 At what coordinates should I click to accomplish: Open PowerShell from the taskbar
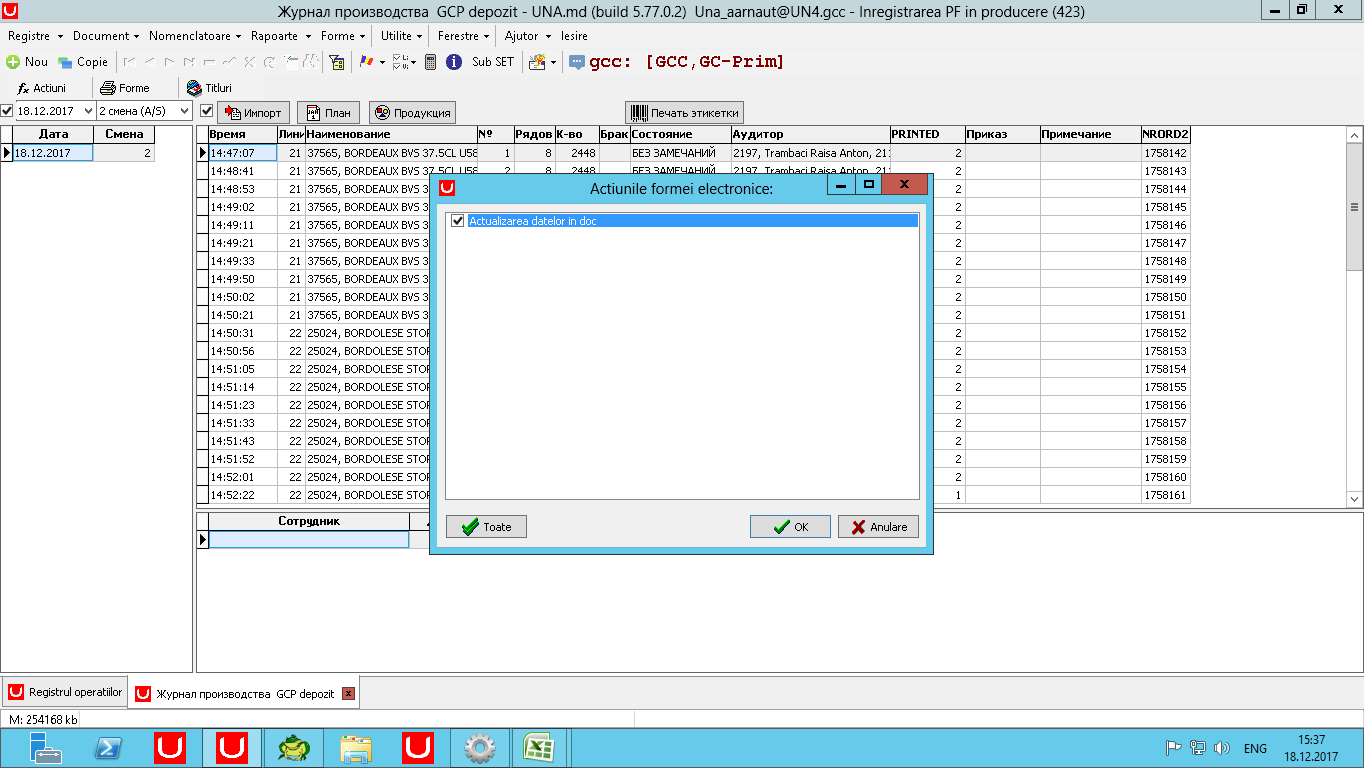109,748
